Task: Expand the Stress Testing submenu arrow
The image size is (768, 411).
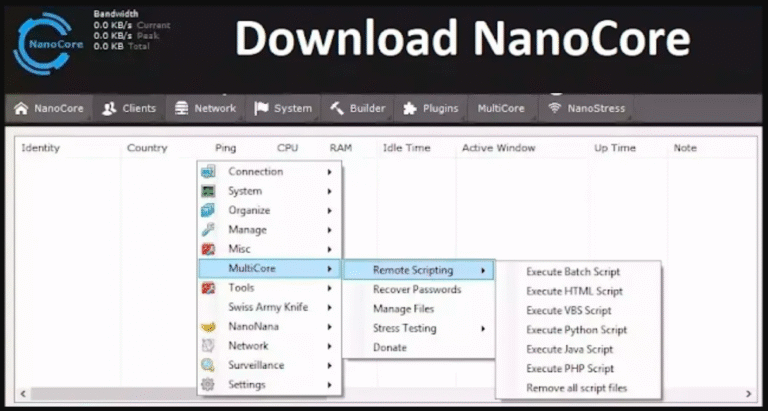Action: [x=483, y=329]
